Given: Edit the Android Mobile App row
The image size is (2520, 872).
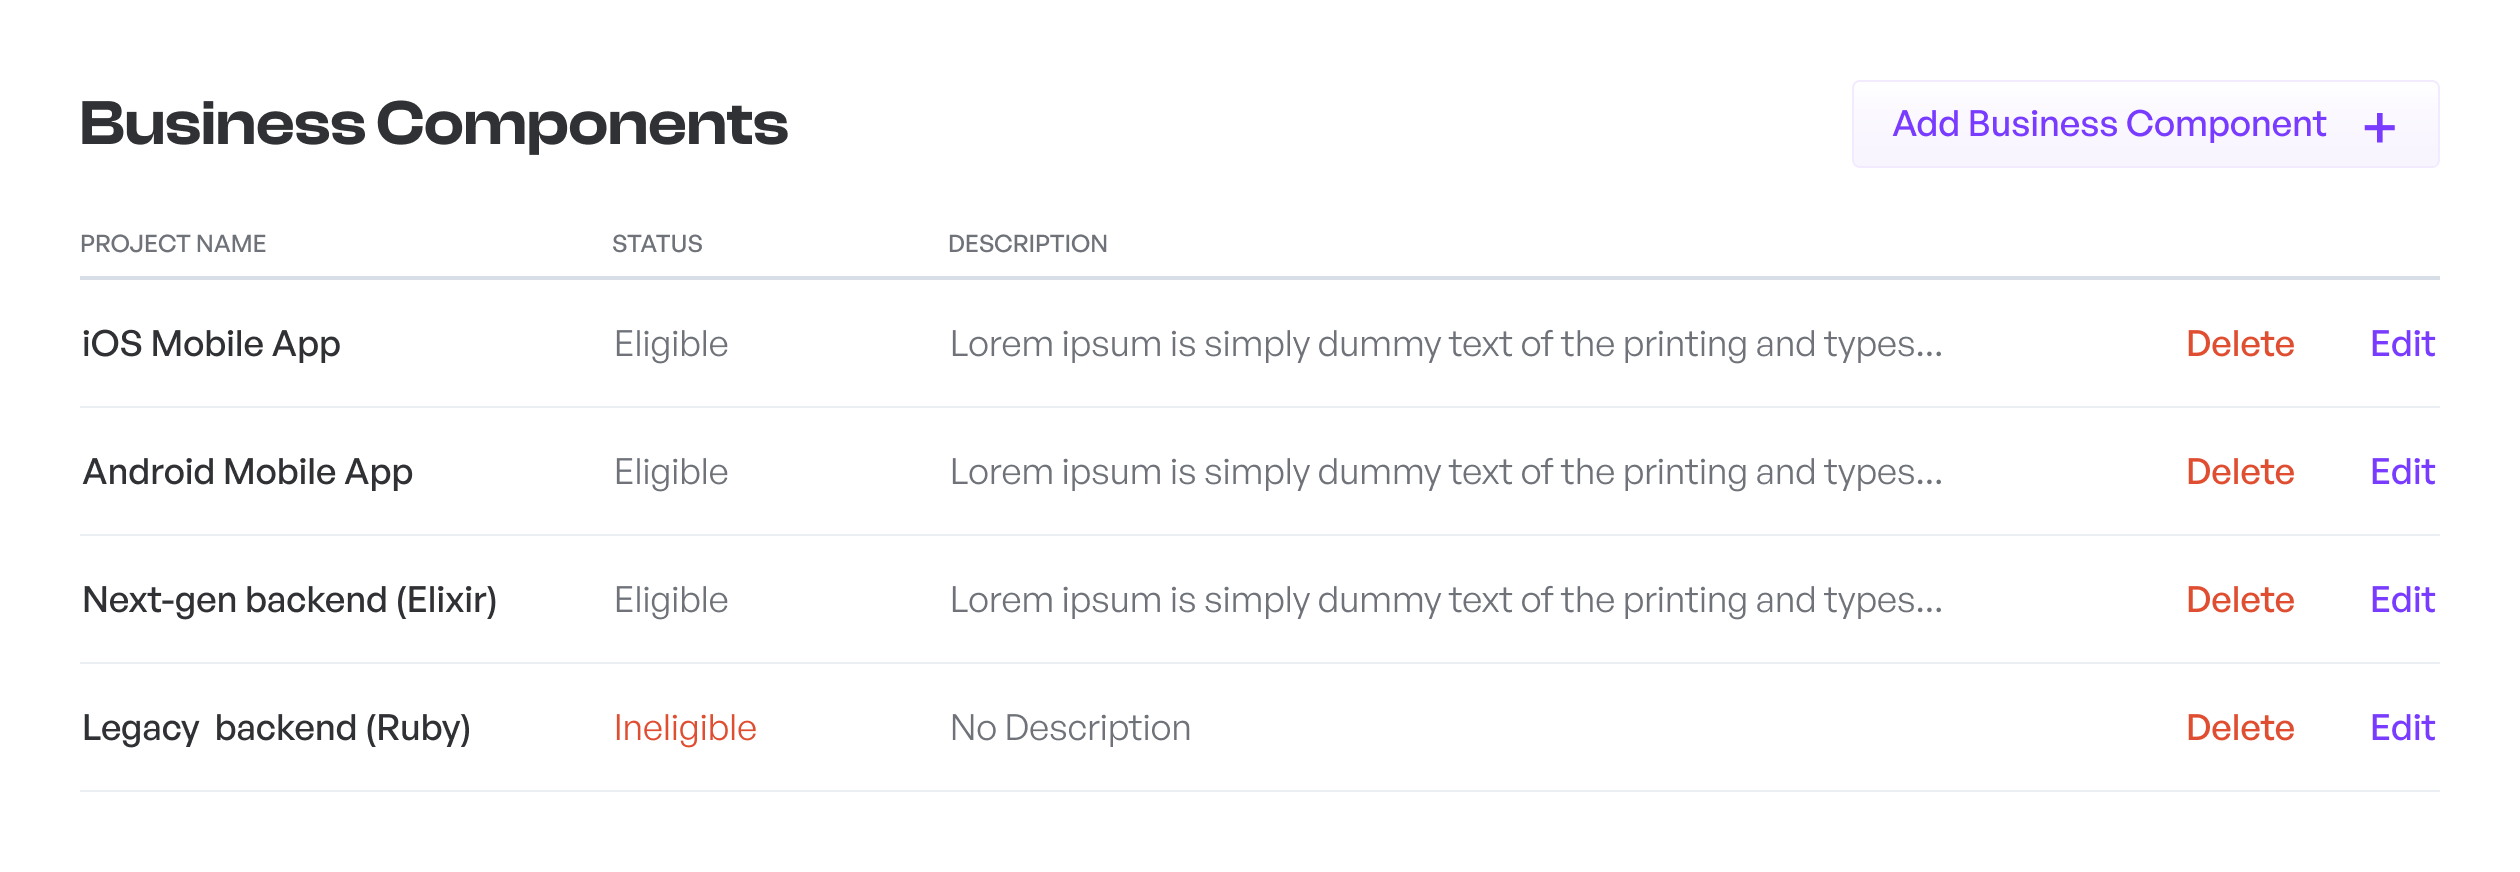Looking at the screenshot, I should [x=2402, y=472].
